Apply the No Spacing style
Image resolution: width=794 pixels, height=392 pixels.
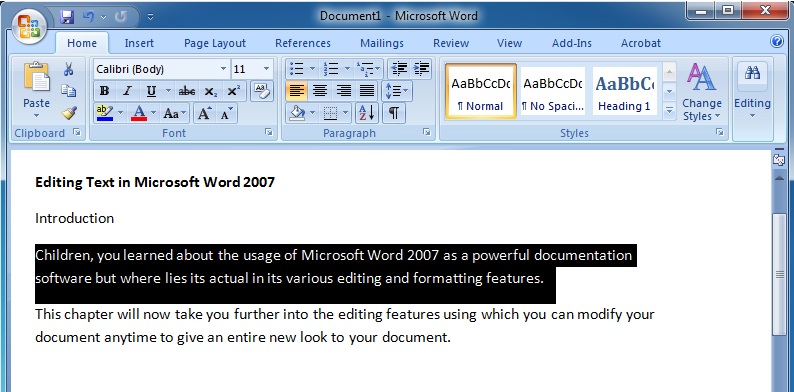pos(552,91)
